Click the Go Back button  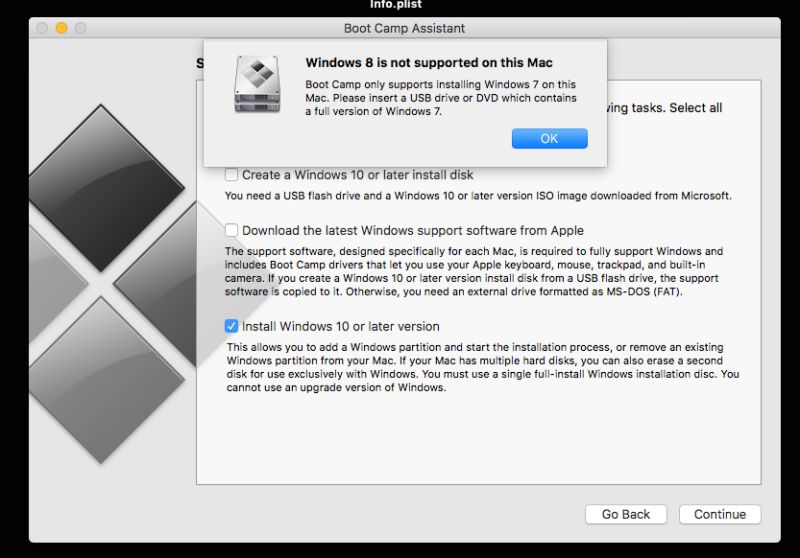tap(626, 514)
